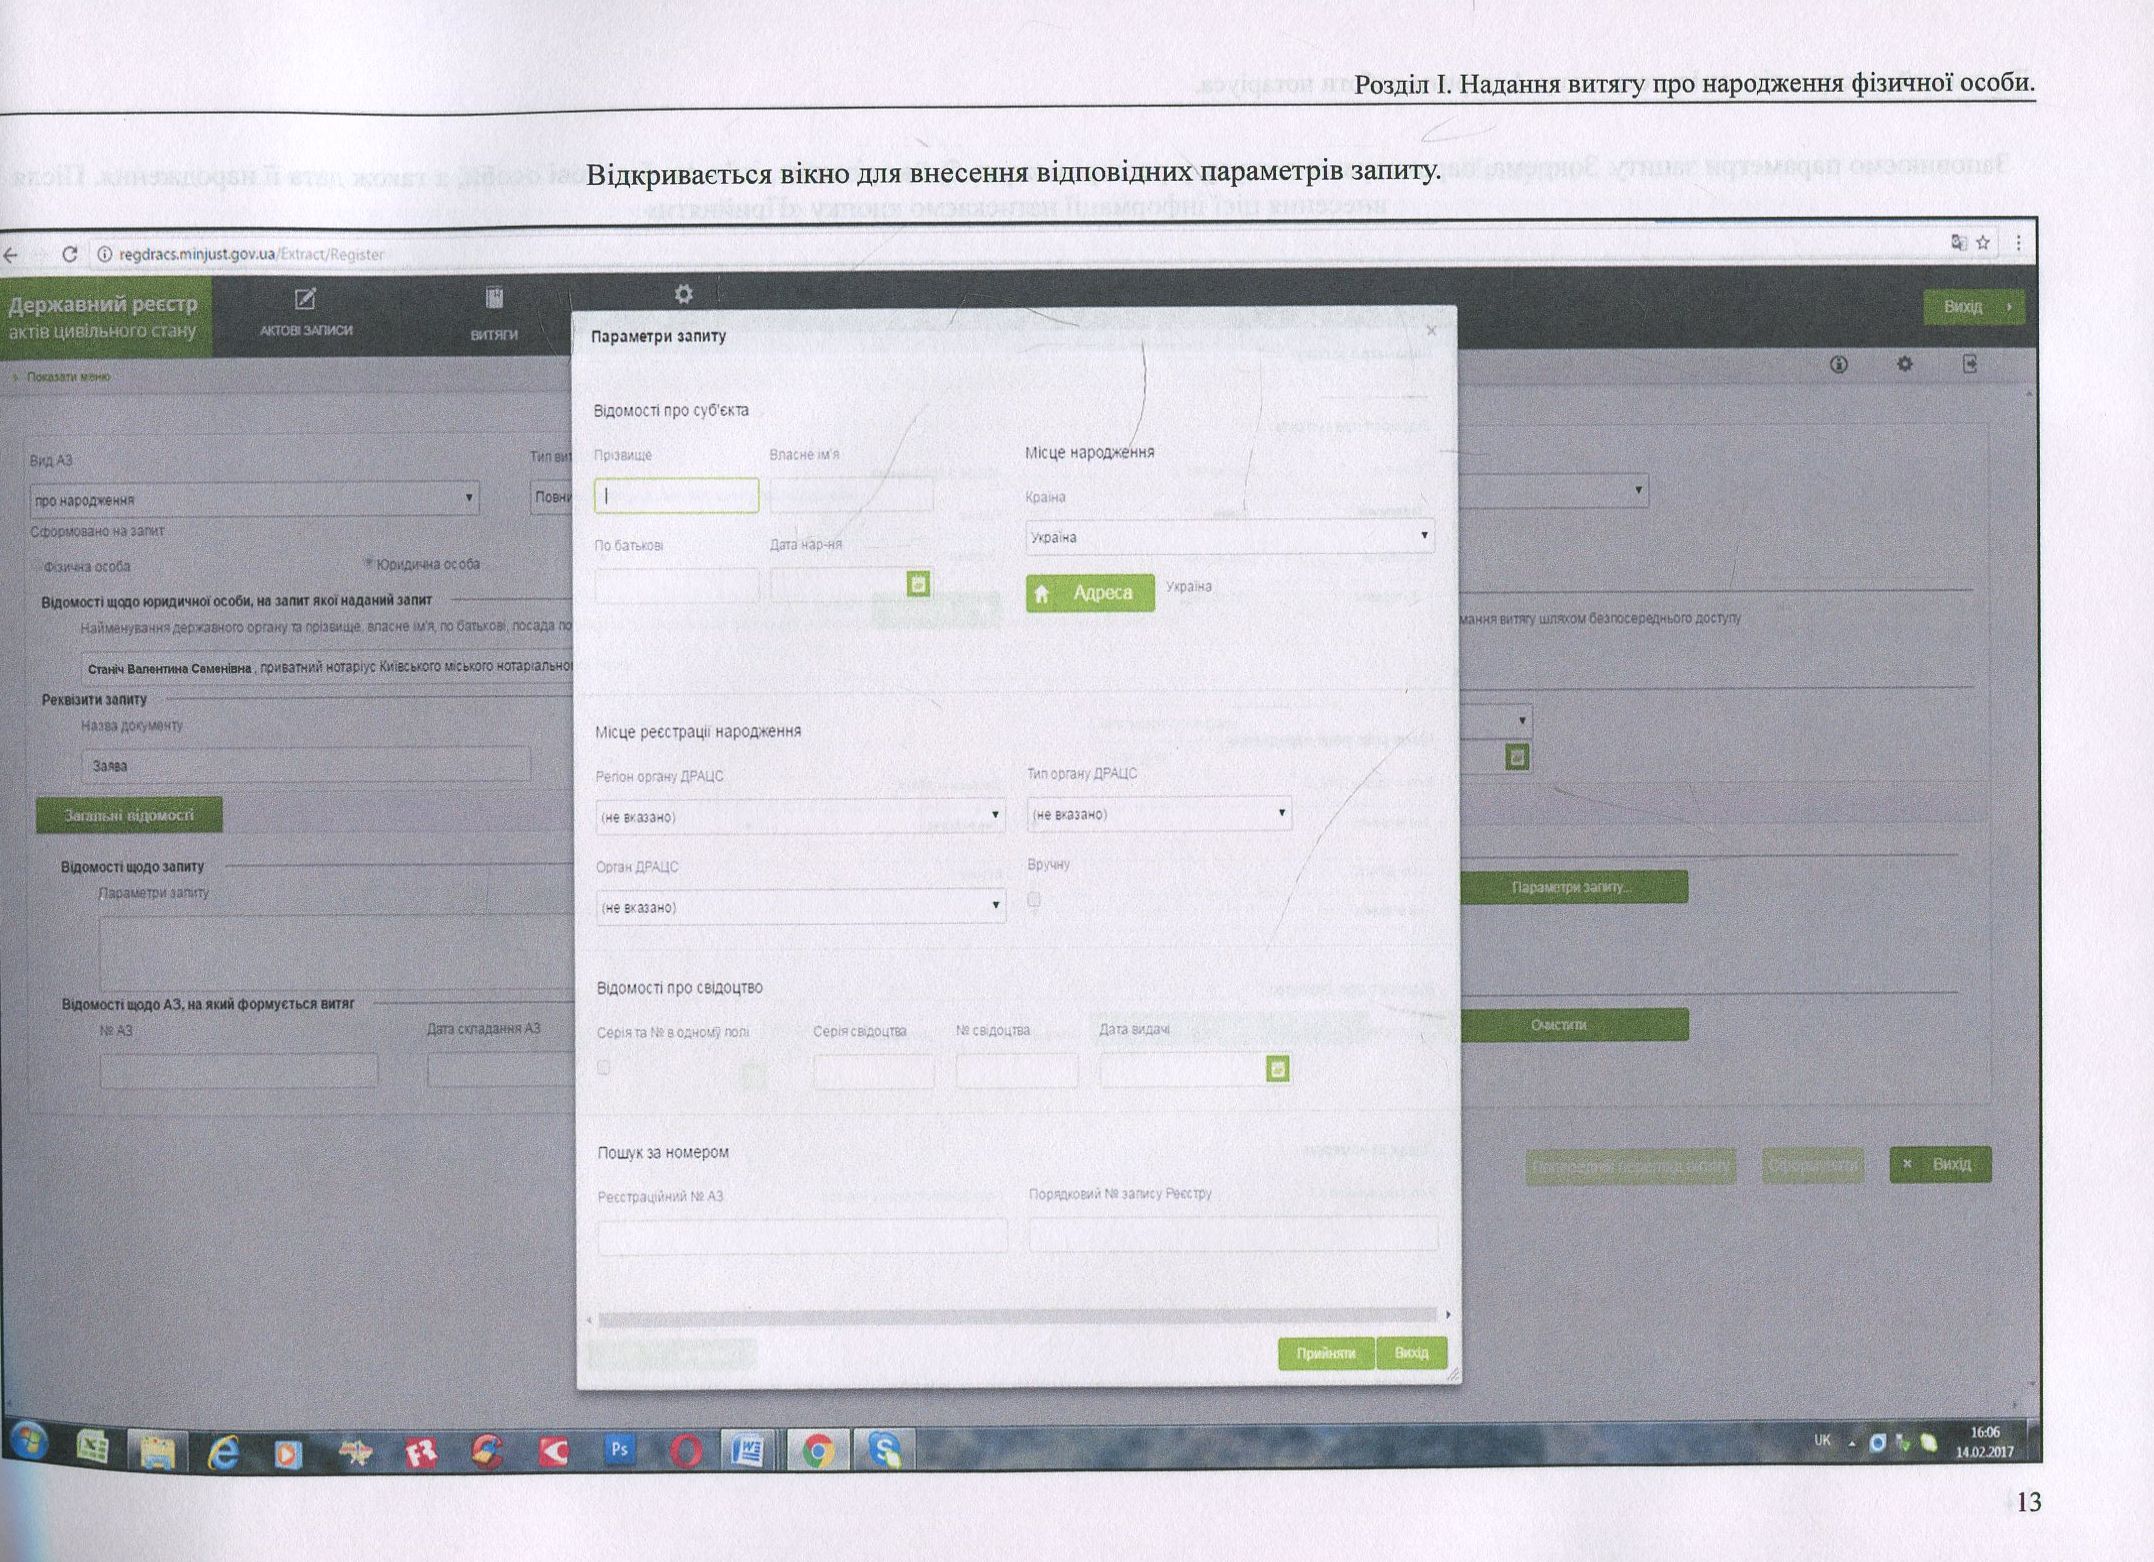Switch to Chrome in the taskbar
Screen dimensions: 2154x1562
tap(818, 1450)
